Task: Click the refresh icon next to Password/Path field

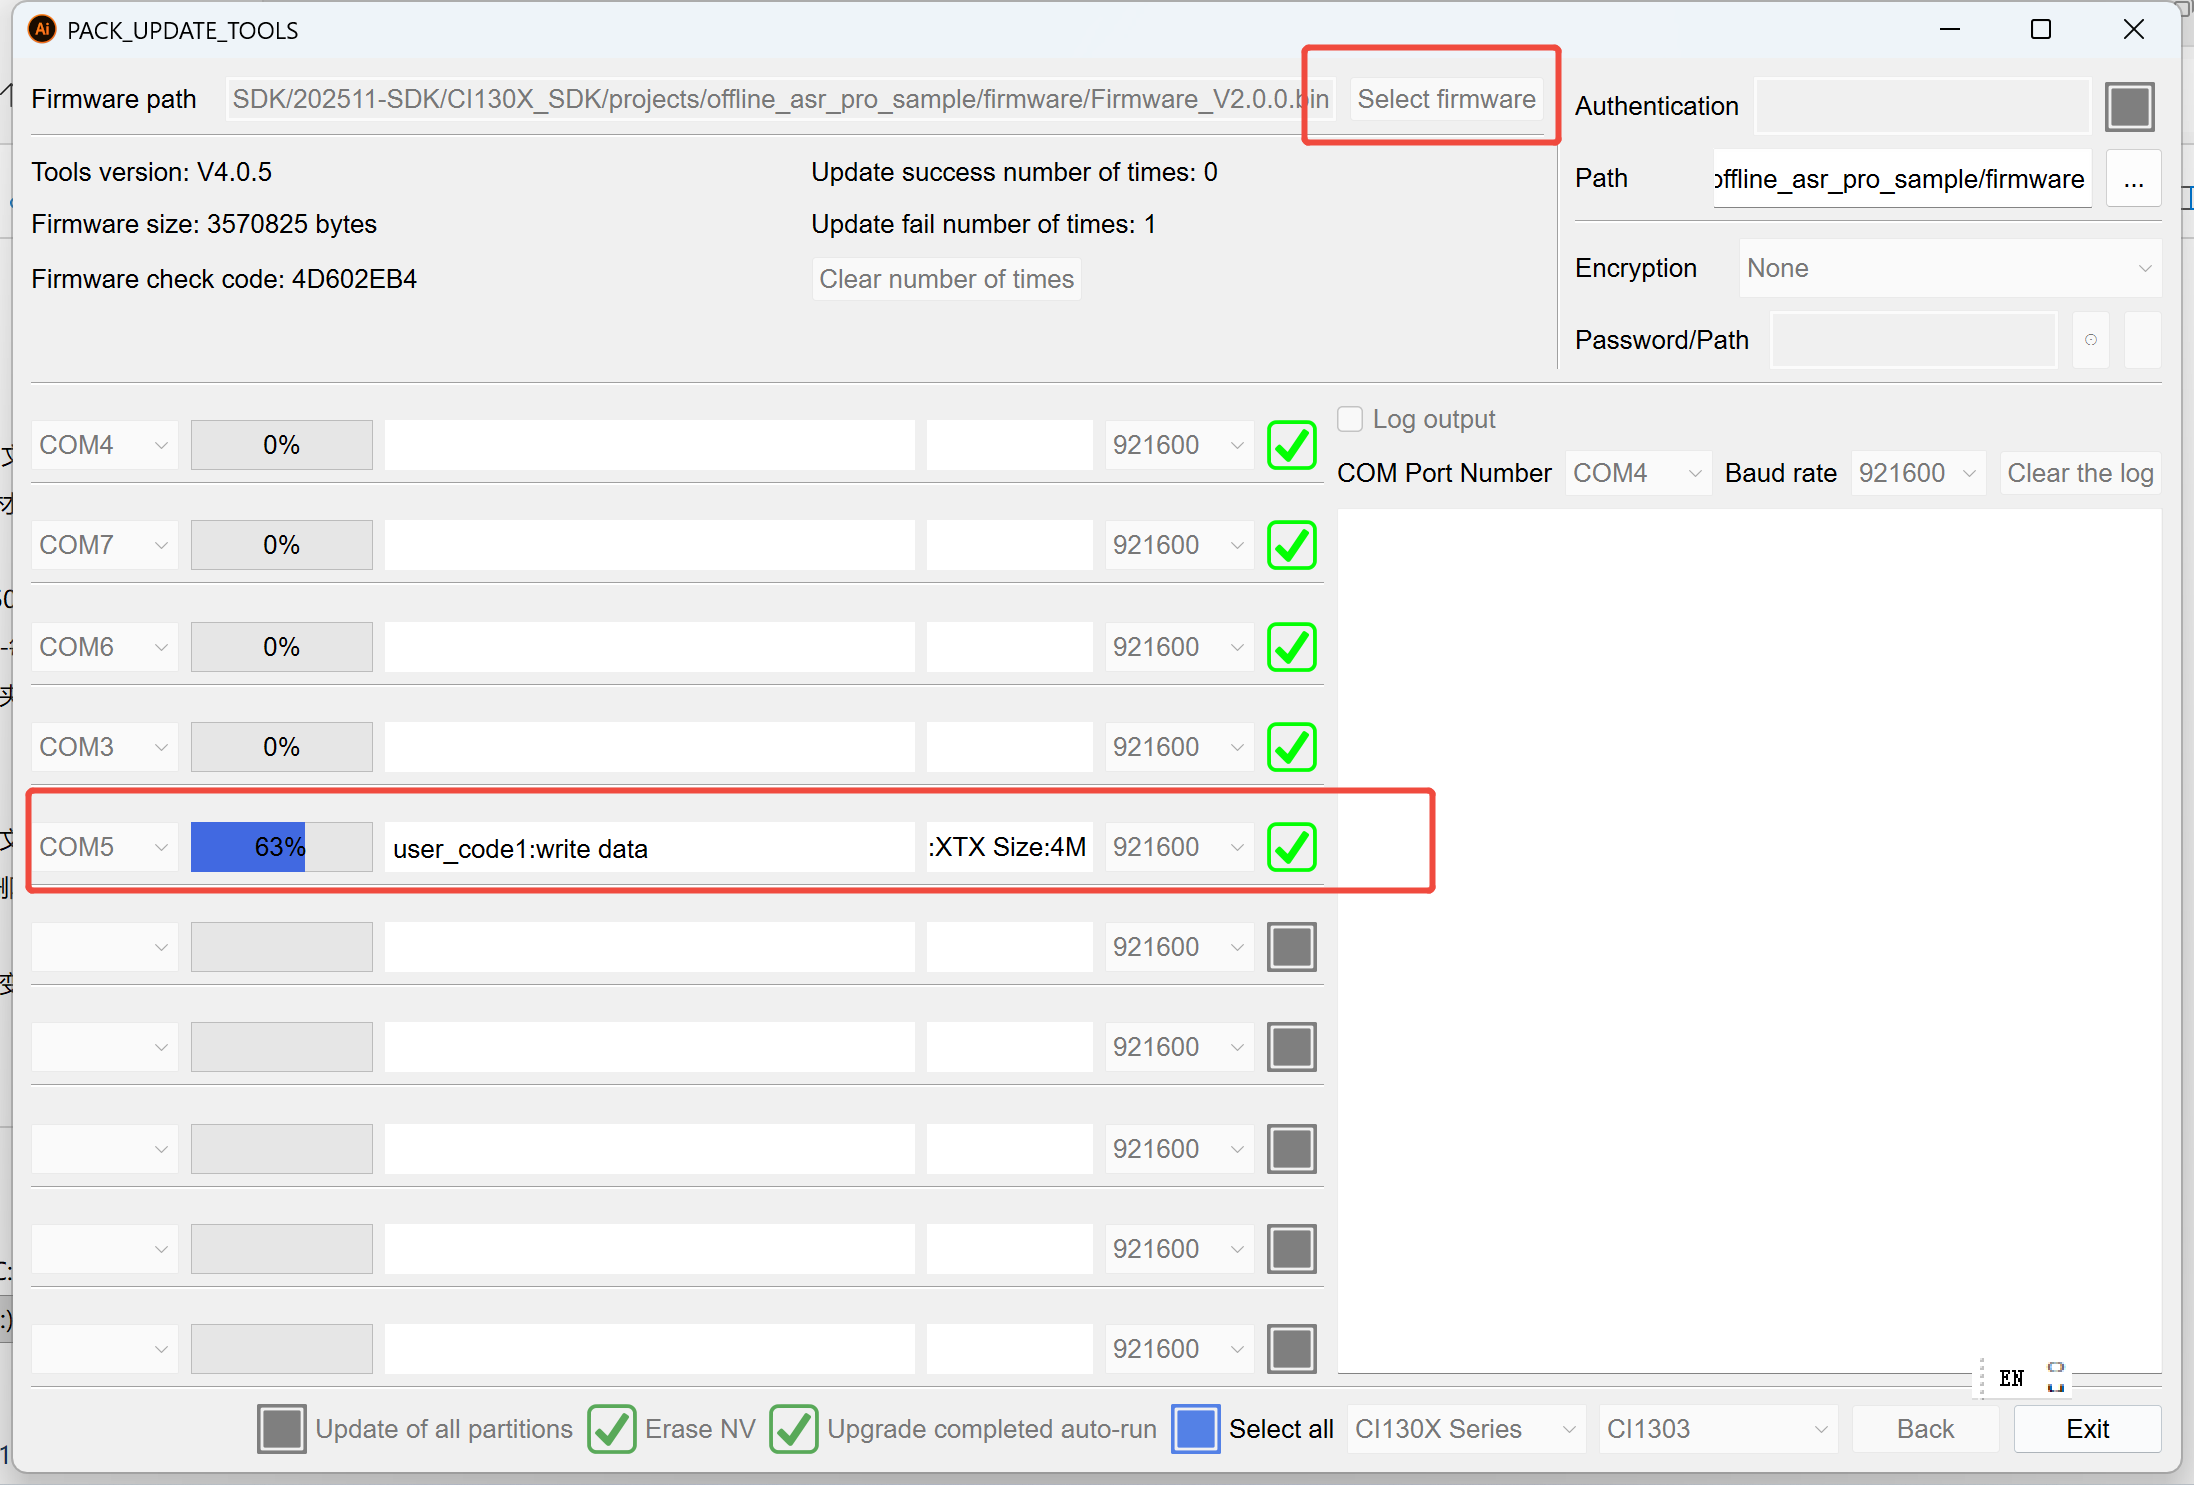Action: (2091, 340)
